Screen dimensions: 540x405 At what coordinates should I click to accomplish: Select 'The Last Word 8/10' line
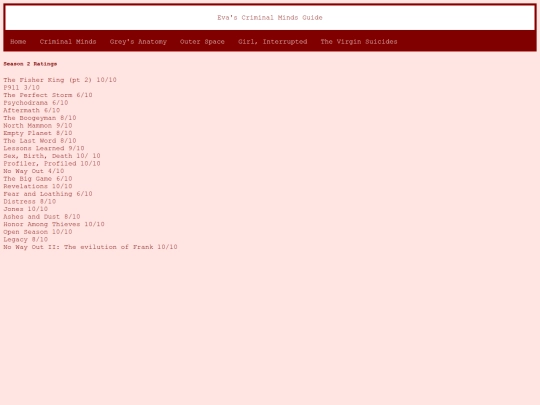click(40, 141)
